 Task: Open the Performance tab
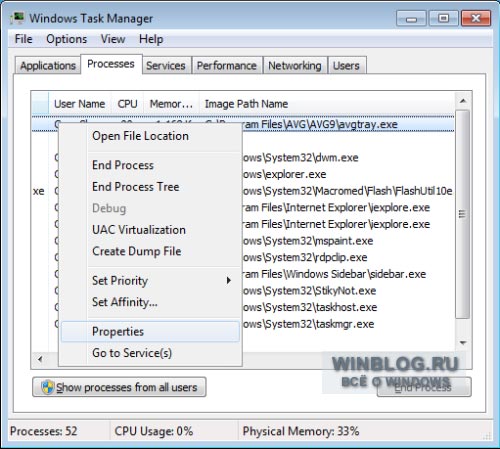[227, 65]
